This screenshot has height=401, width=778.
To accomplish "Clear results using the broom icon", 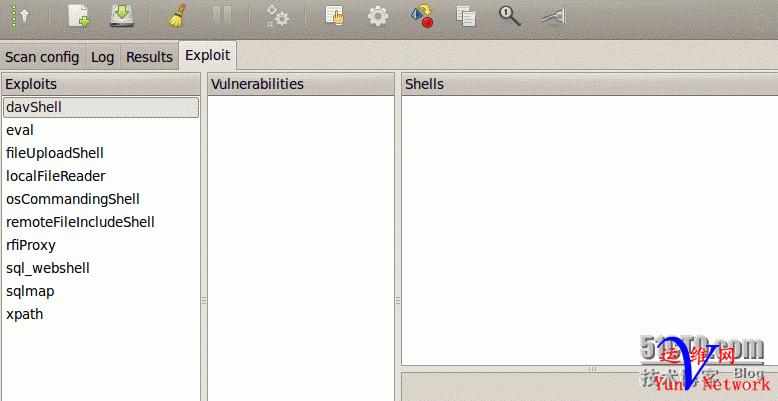I will [177, 16].
